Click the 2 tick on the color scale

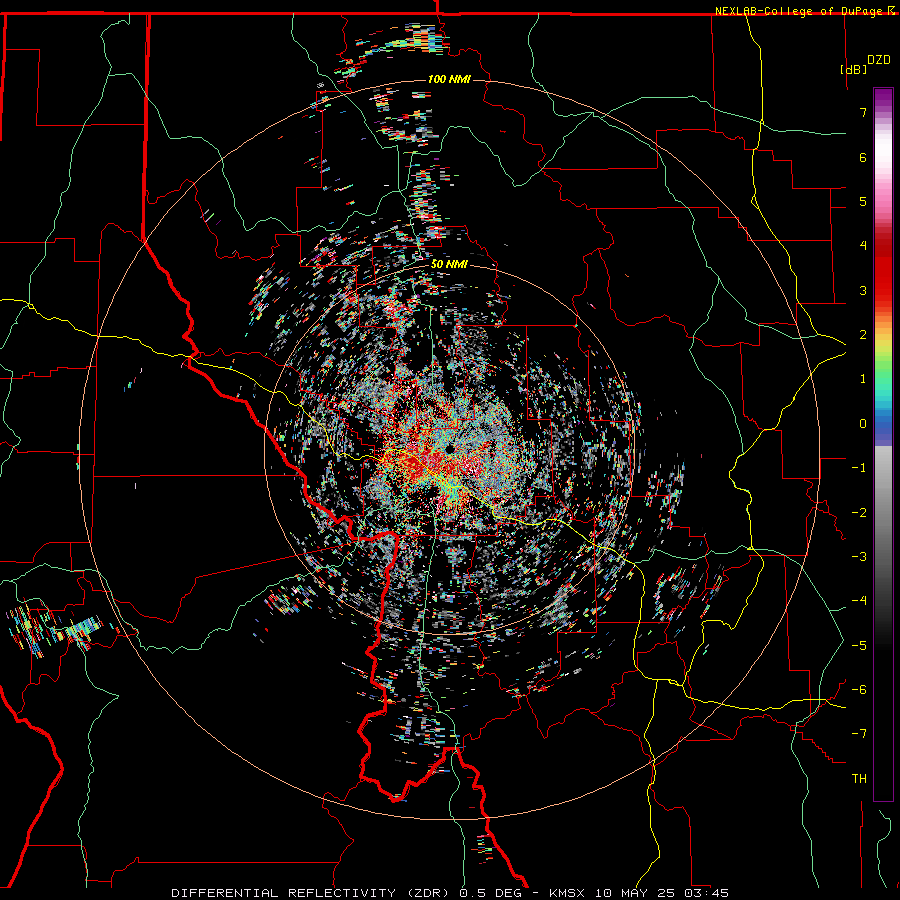coord(863,335)
